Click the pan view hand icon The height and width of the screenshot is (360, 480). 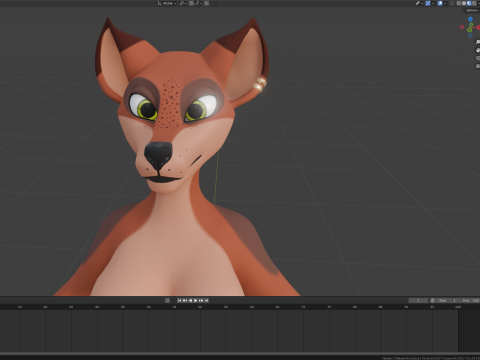478,50
